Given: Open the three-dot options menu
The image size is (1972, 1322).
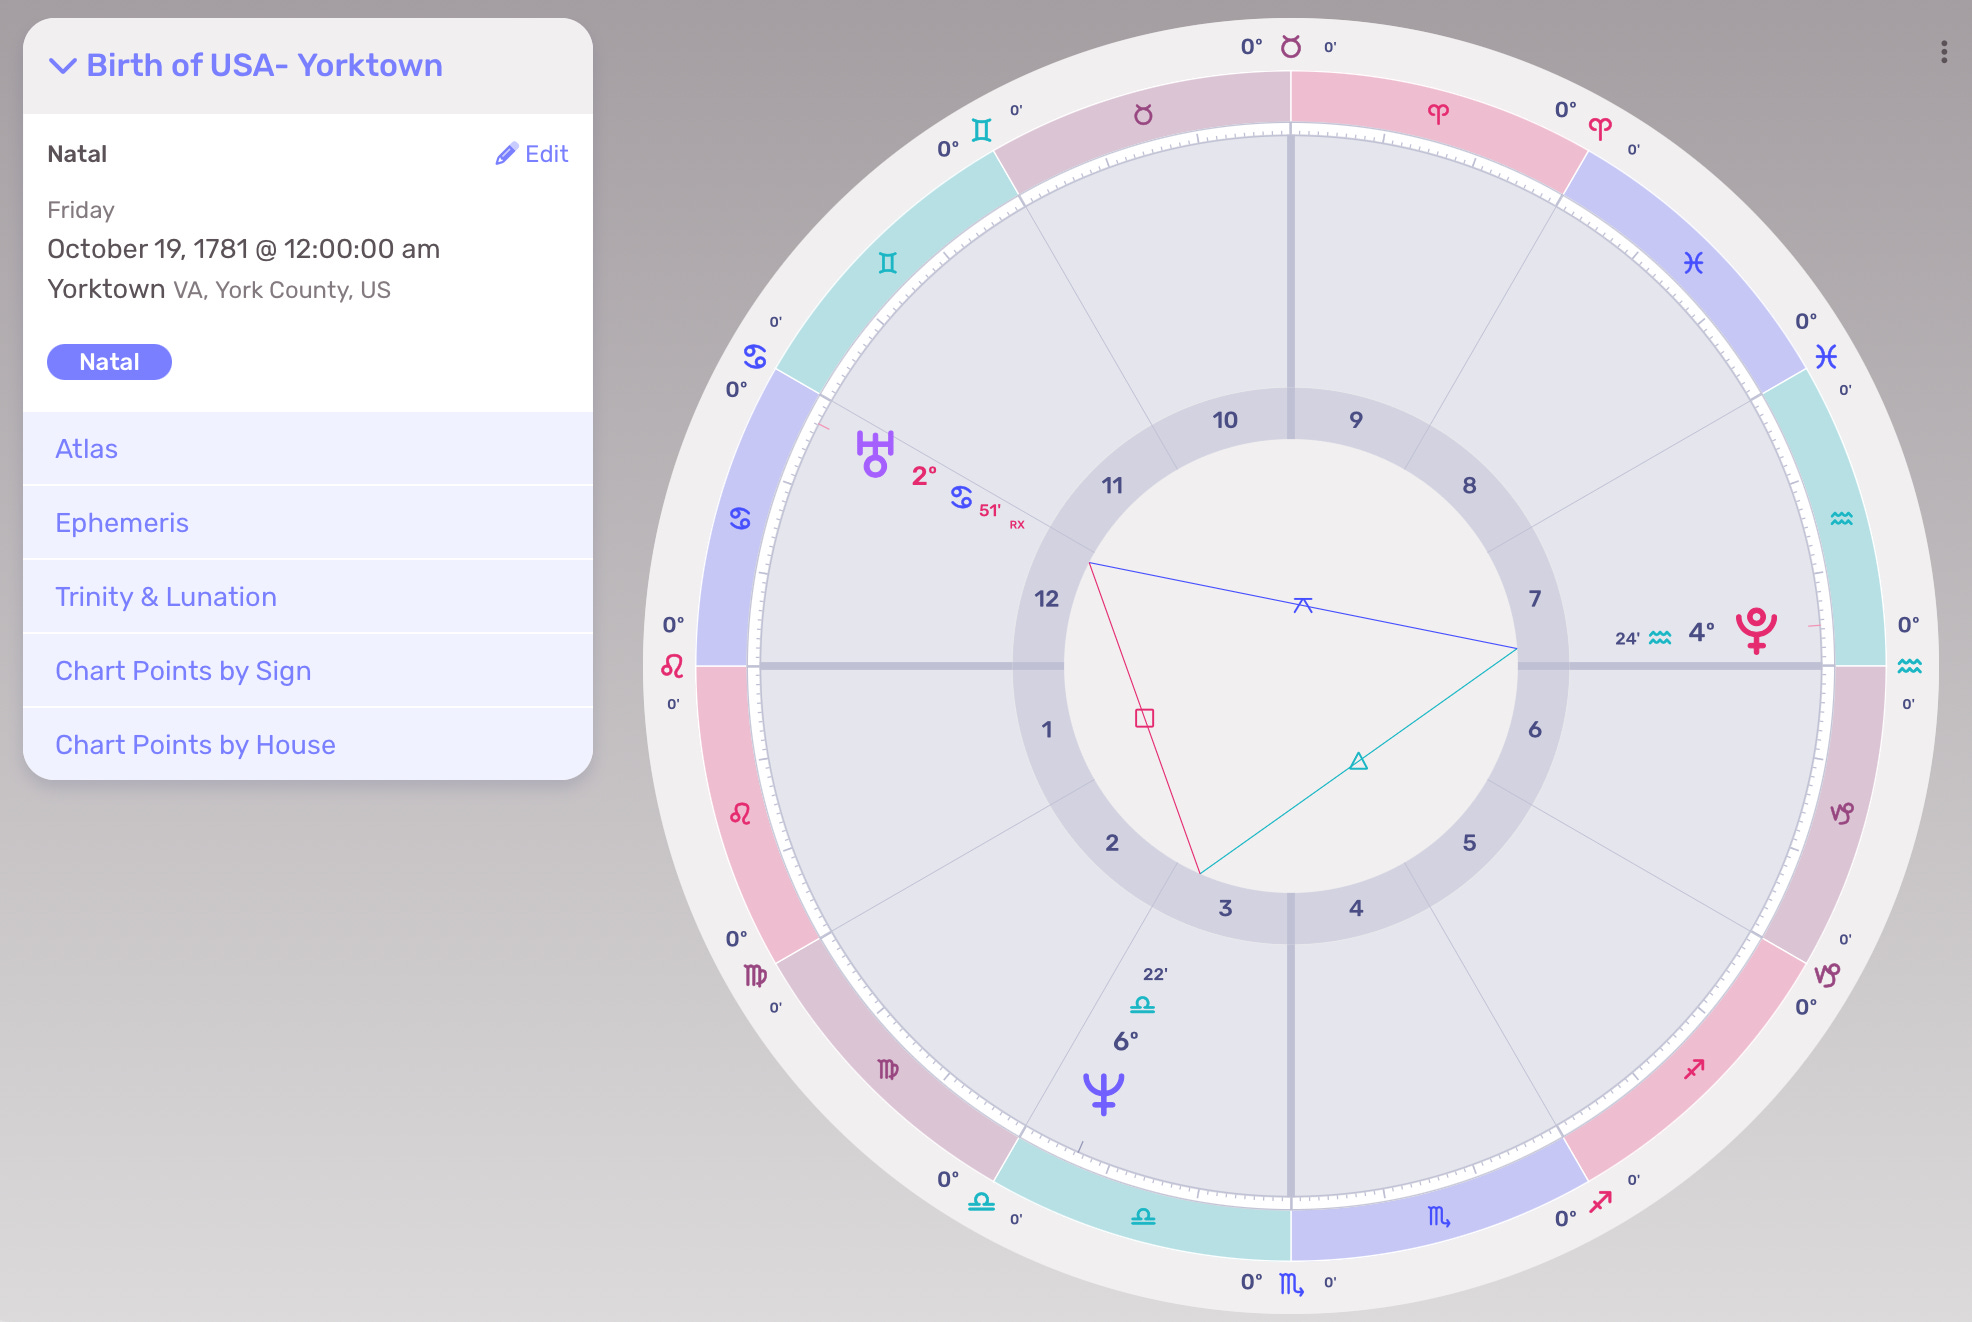Looking at the screenshot, I should [1943, 52].
